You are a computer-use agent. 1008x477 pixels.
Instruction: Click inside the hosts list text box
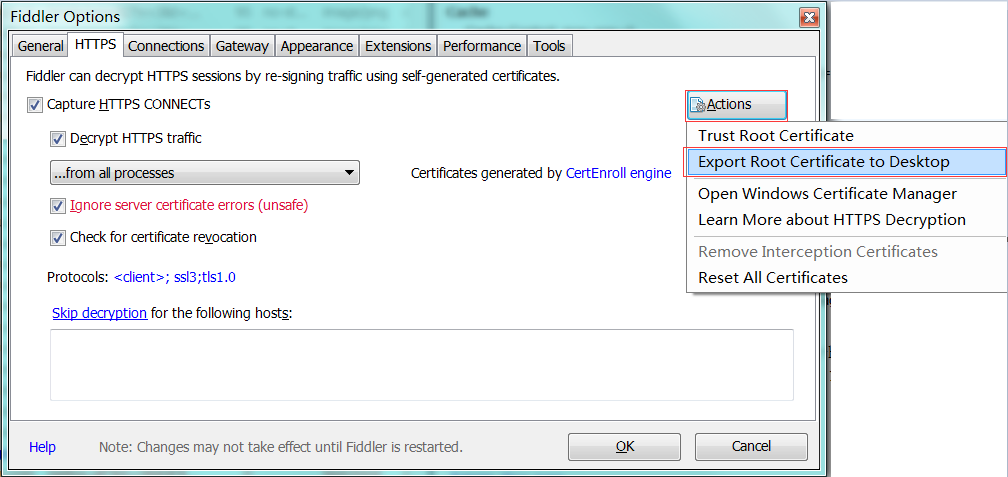click(x=422, y=365)
